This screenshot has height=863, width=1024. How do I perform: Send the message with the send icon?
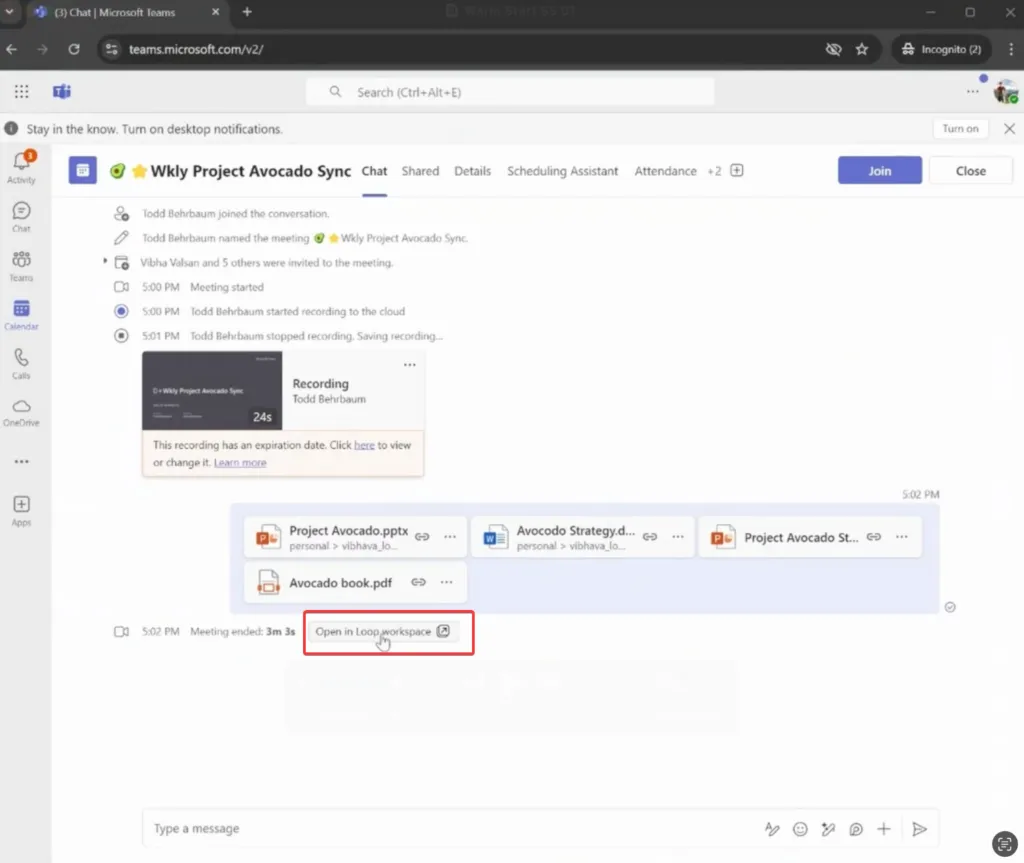point(919,828)
